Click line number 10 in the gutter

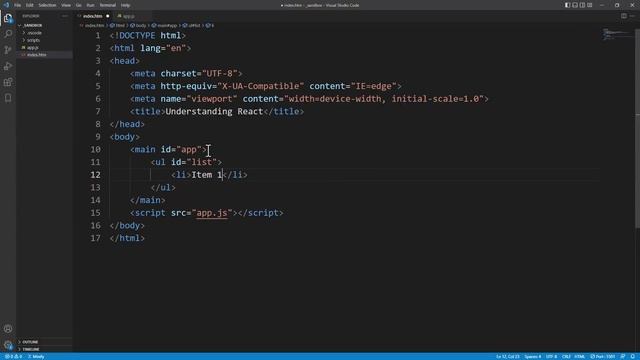[96, 149]
